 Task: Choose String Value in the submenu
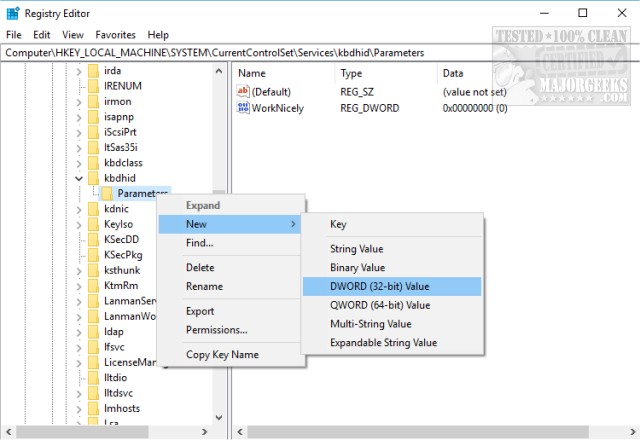click(392, 249)
